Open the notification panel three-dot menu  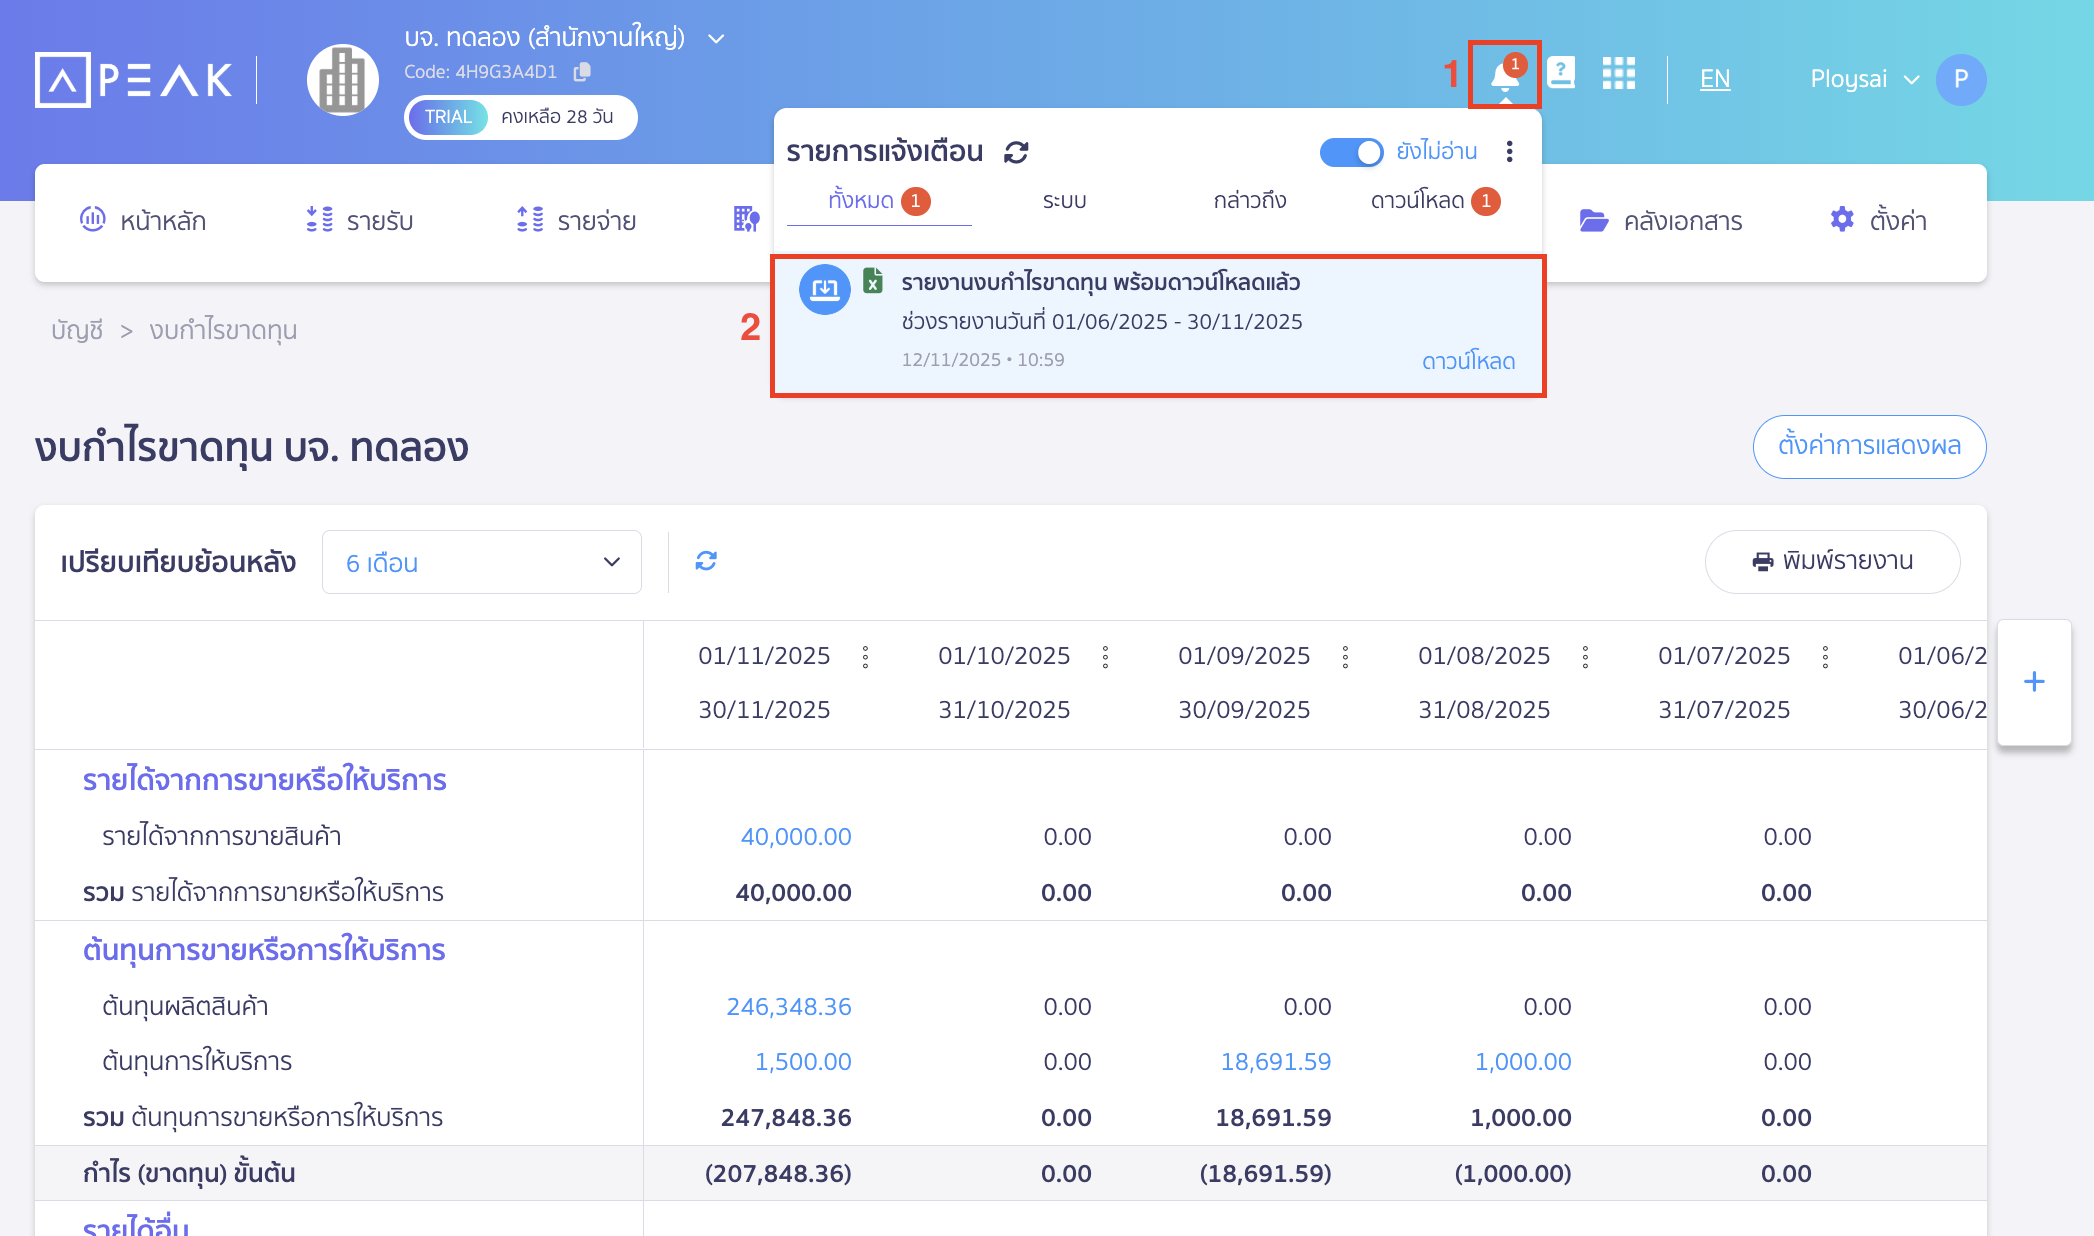(x=1509, y=152)
